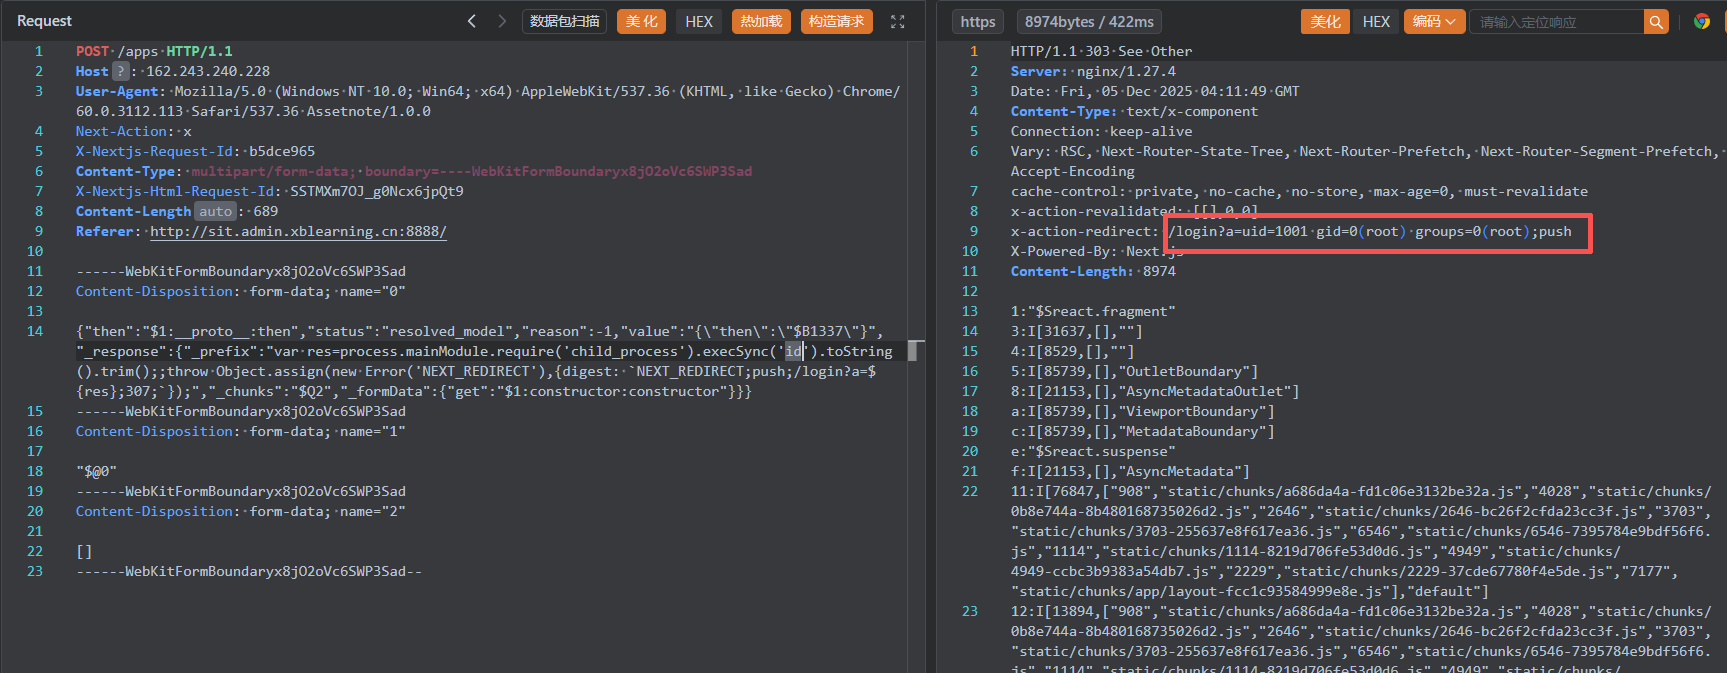The image size is (1727, 673).
Task: Toggle HEX view in the Request panel
Action: coord(699,21)
